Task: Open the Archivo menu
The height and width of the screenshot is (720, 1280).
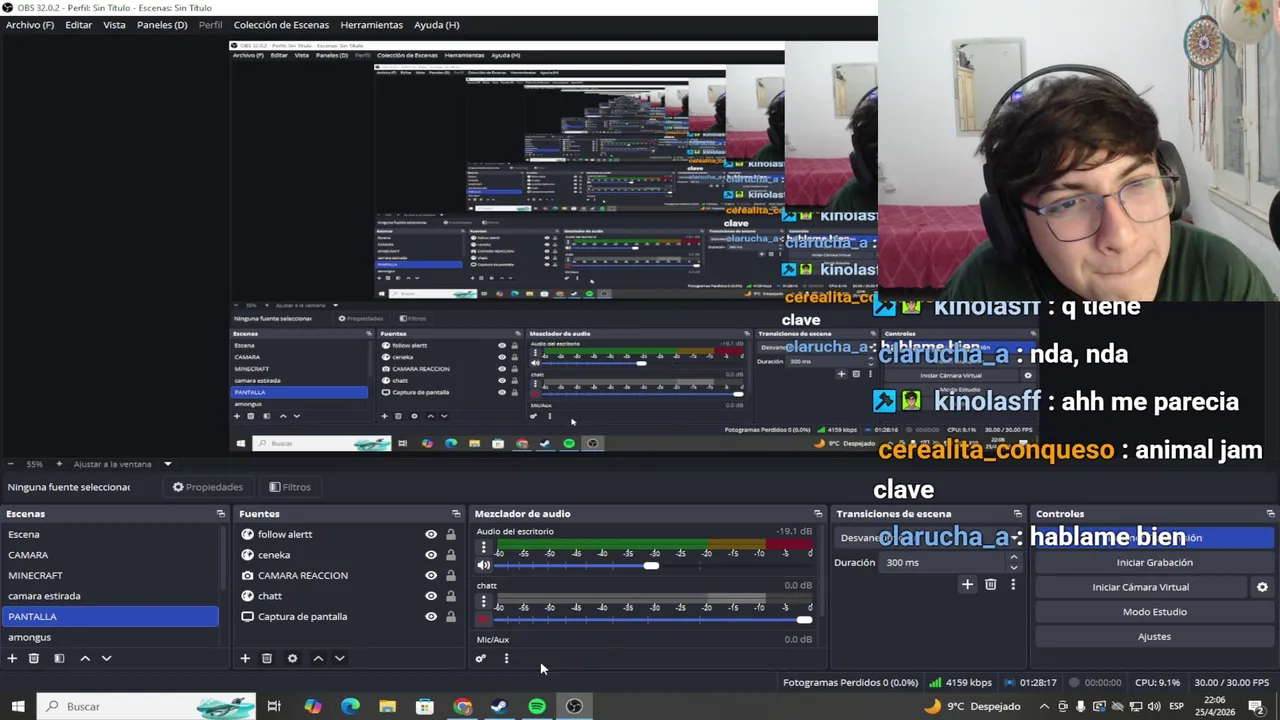Action: pyautogui.click(x=30, y=24)
